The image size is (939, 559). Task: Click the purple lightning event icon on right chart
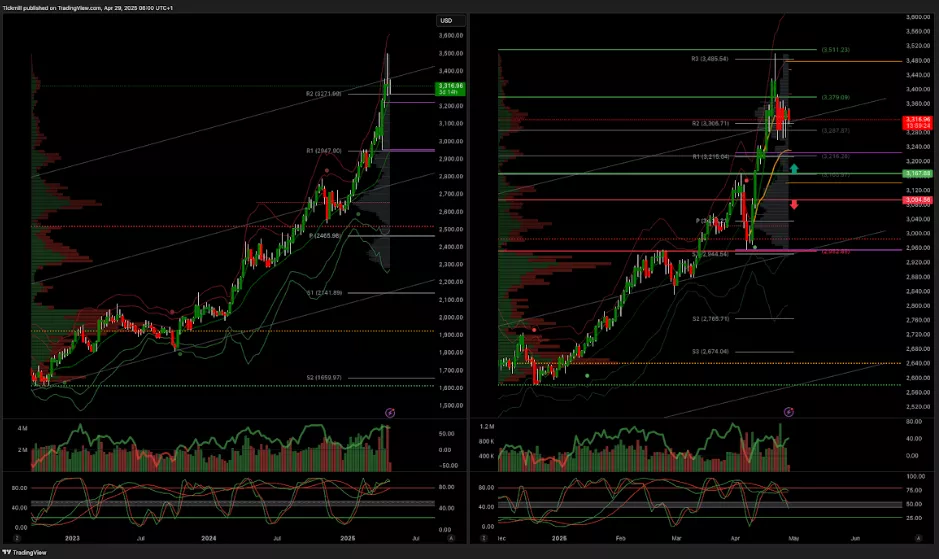click(789, 411)
